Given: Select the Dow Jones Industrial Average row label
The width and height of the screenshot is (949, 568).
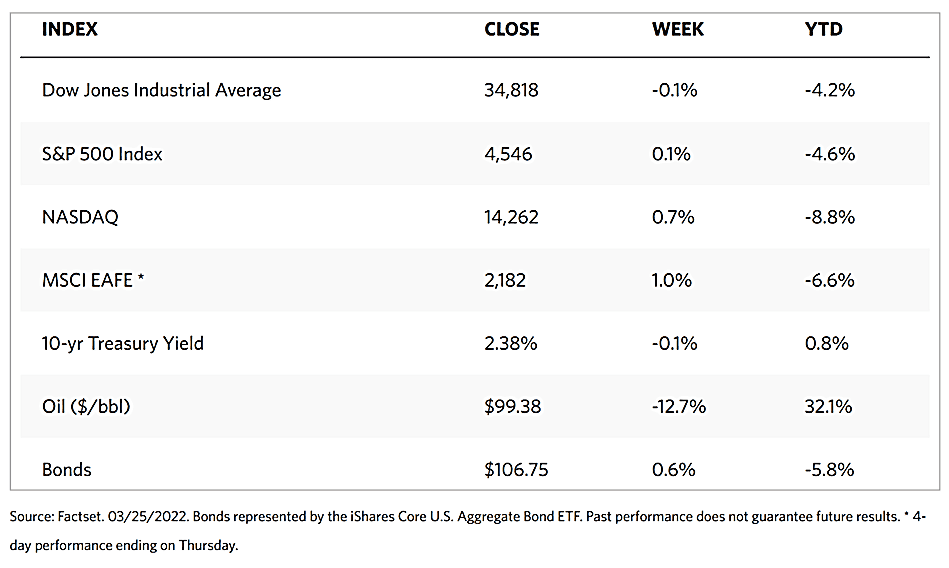Looking at the screenshot, I should tap(161, 90).
